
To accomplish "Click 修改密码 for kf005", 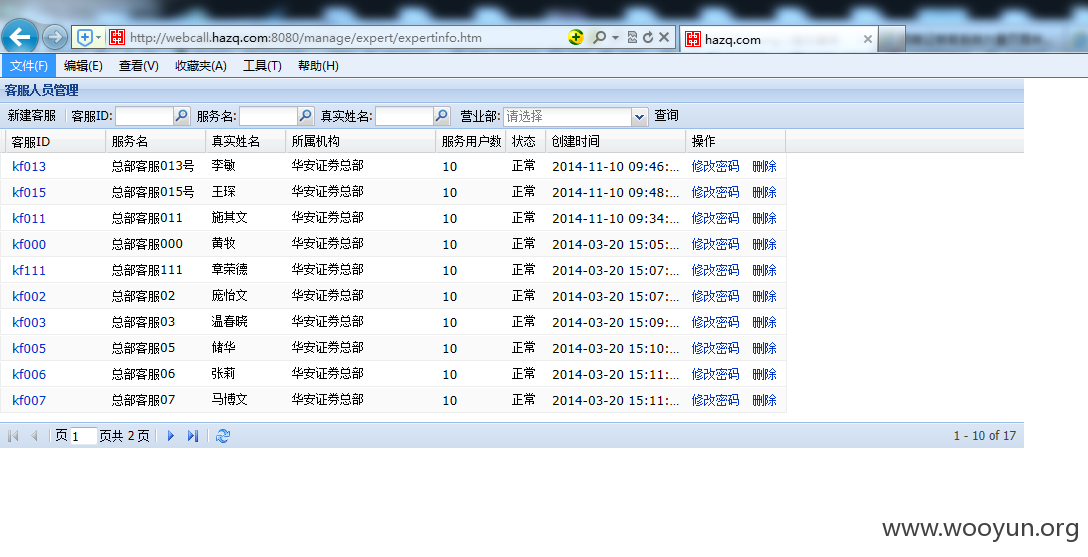I will pyautogui.click(x=715, y=348).
